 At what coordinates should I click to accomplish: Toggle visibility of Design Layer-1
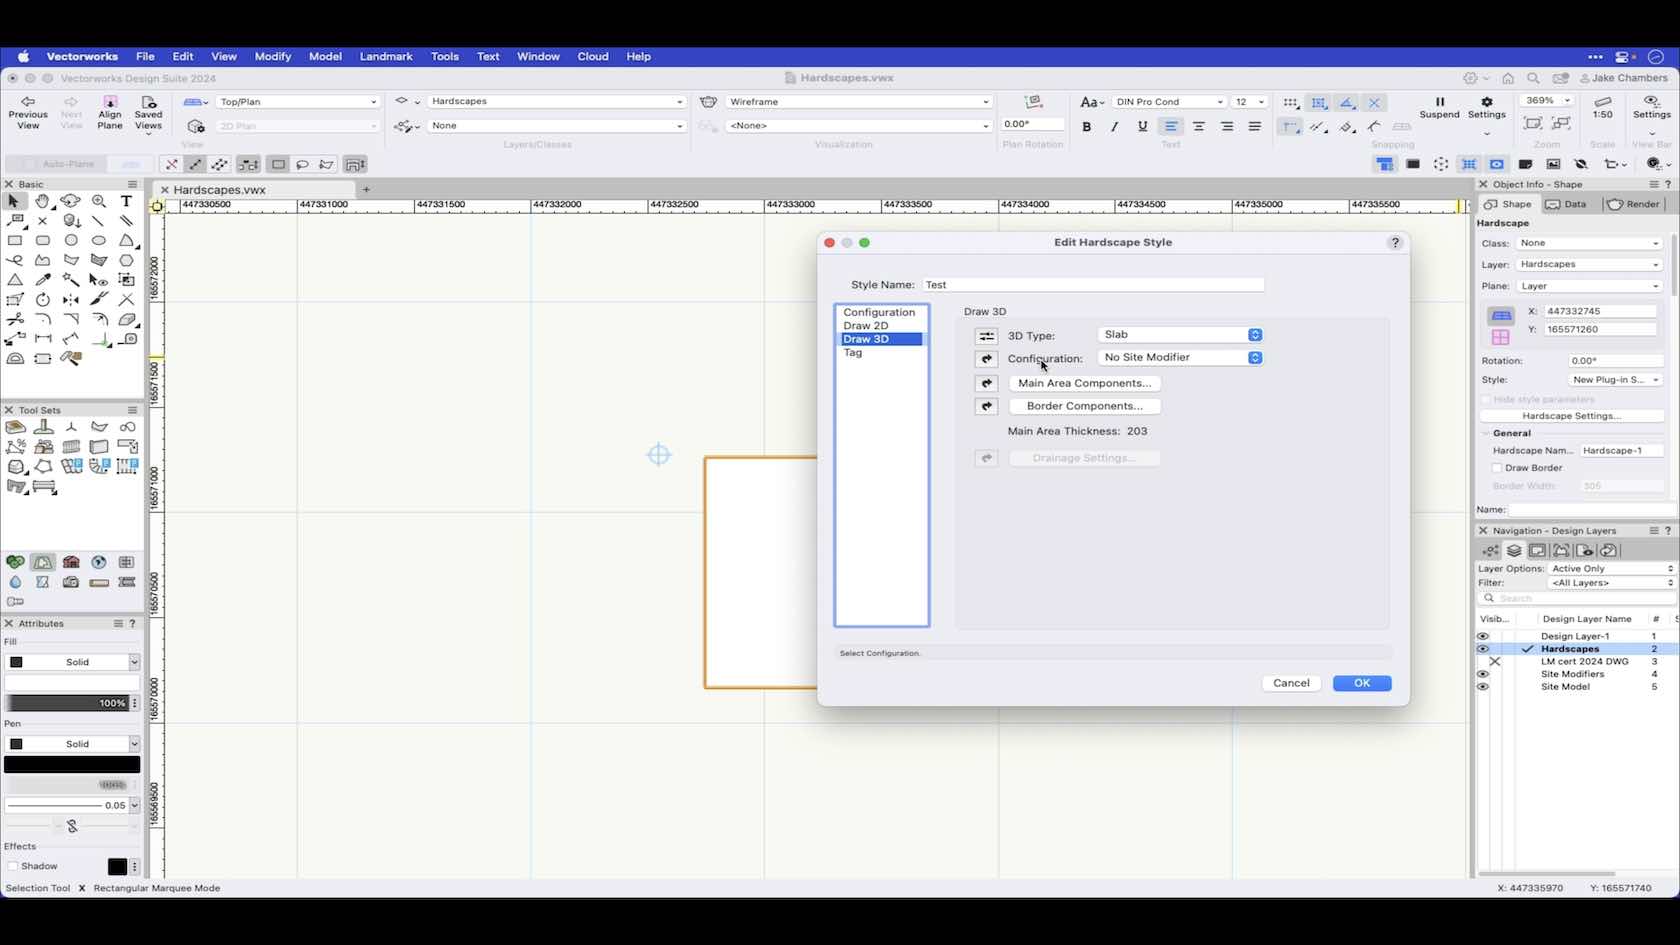1483,636
